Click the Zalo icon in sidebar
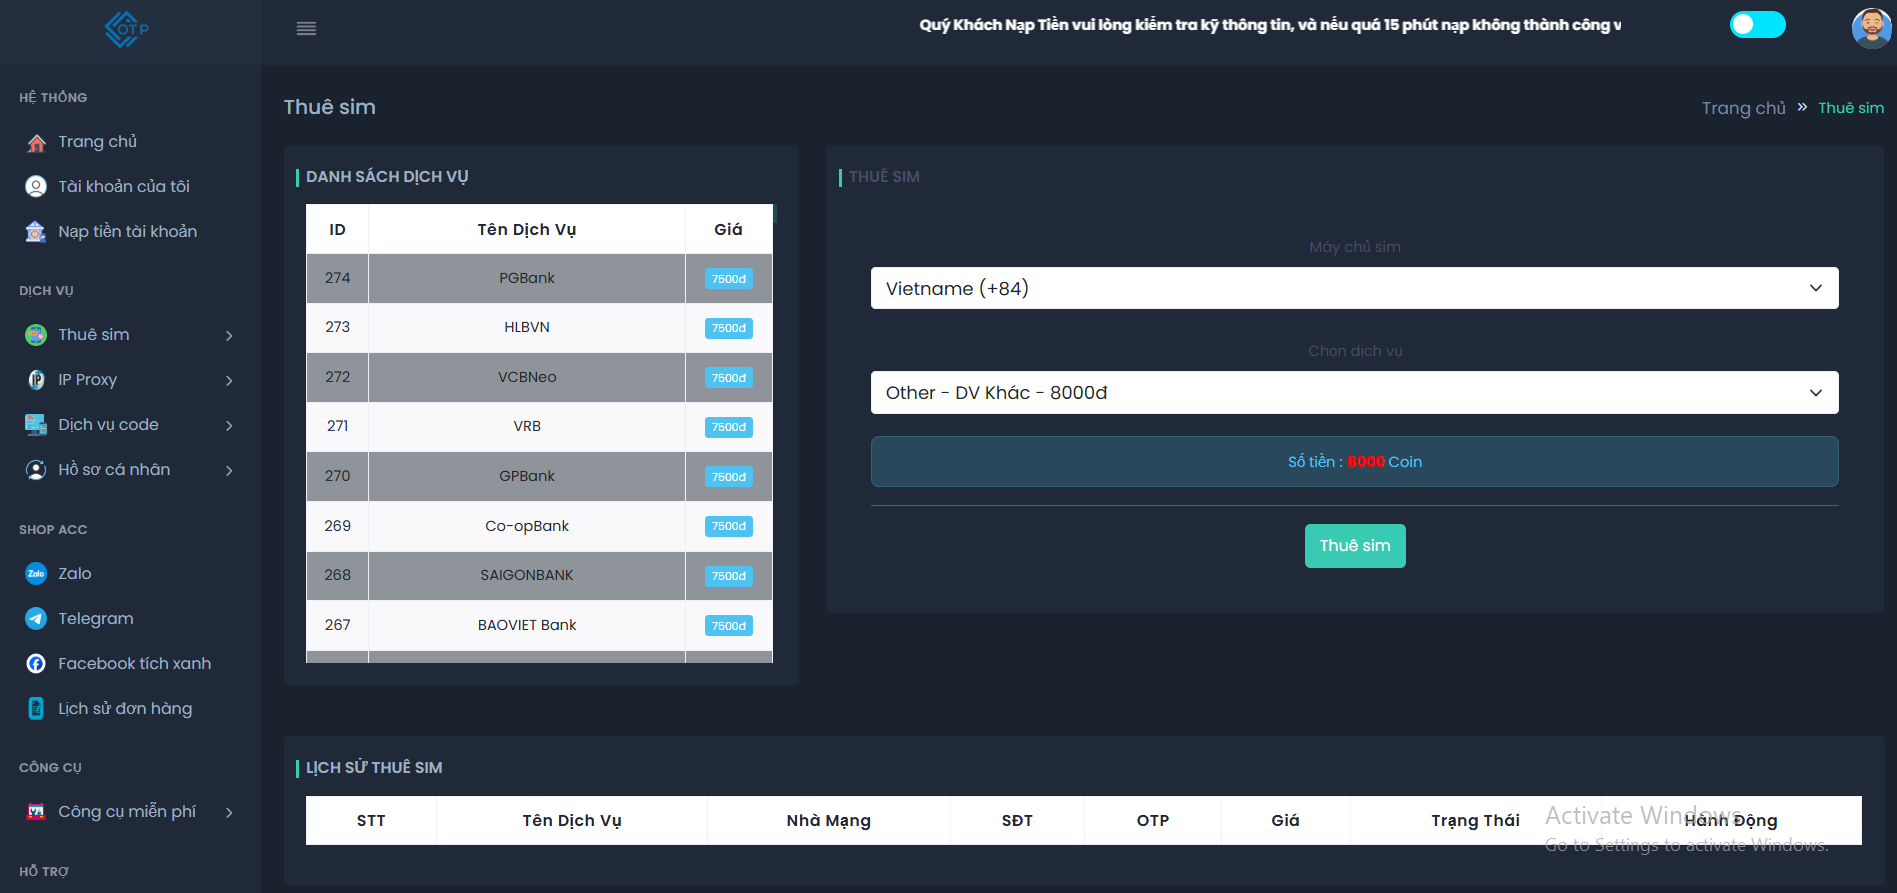 pos(36,574)
